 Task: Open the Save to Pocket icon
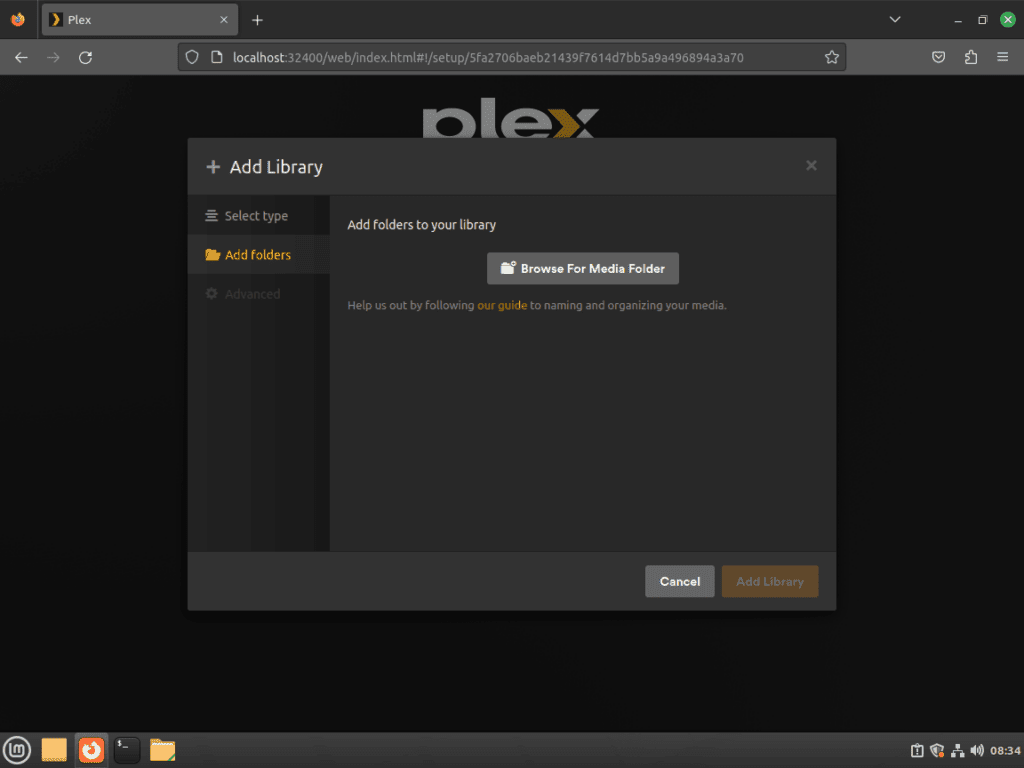(938, 57)
